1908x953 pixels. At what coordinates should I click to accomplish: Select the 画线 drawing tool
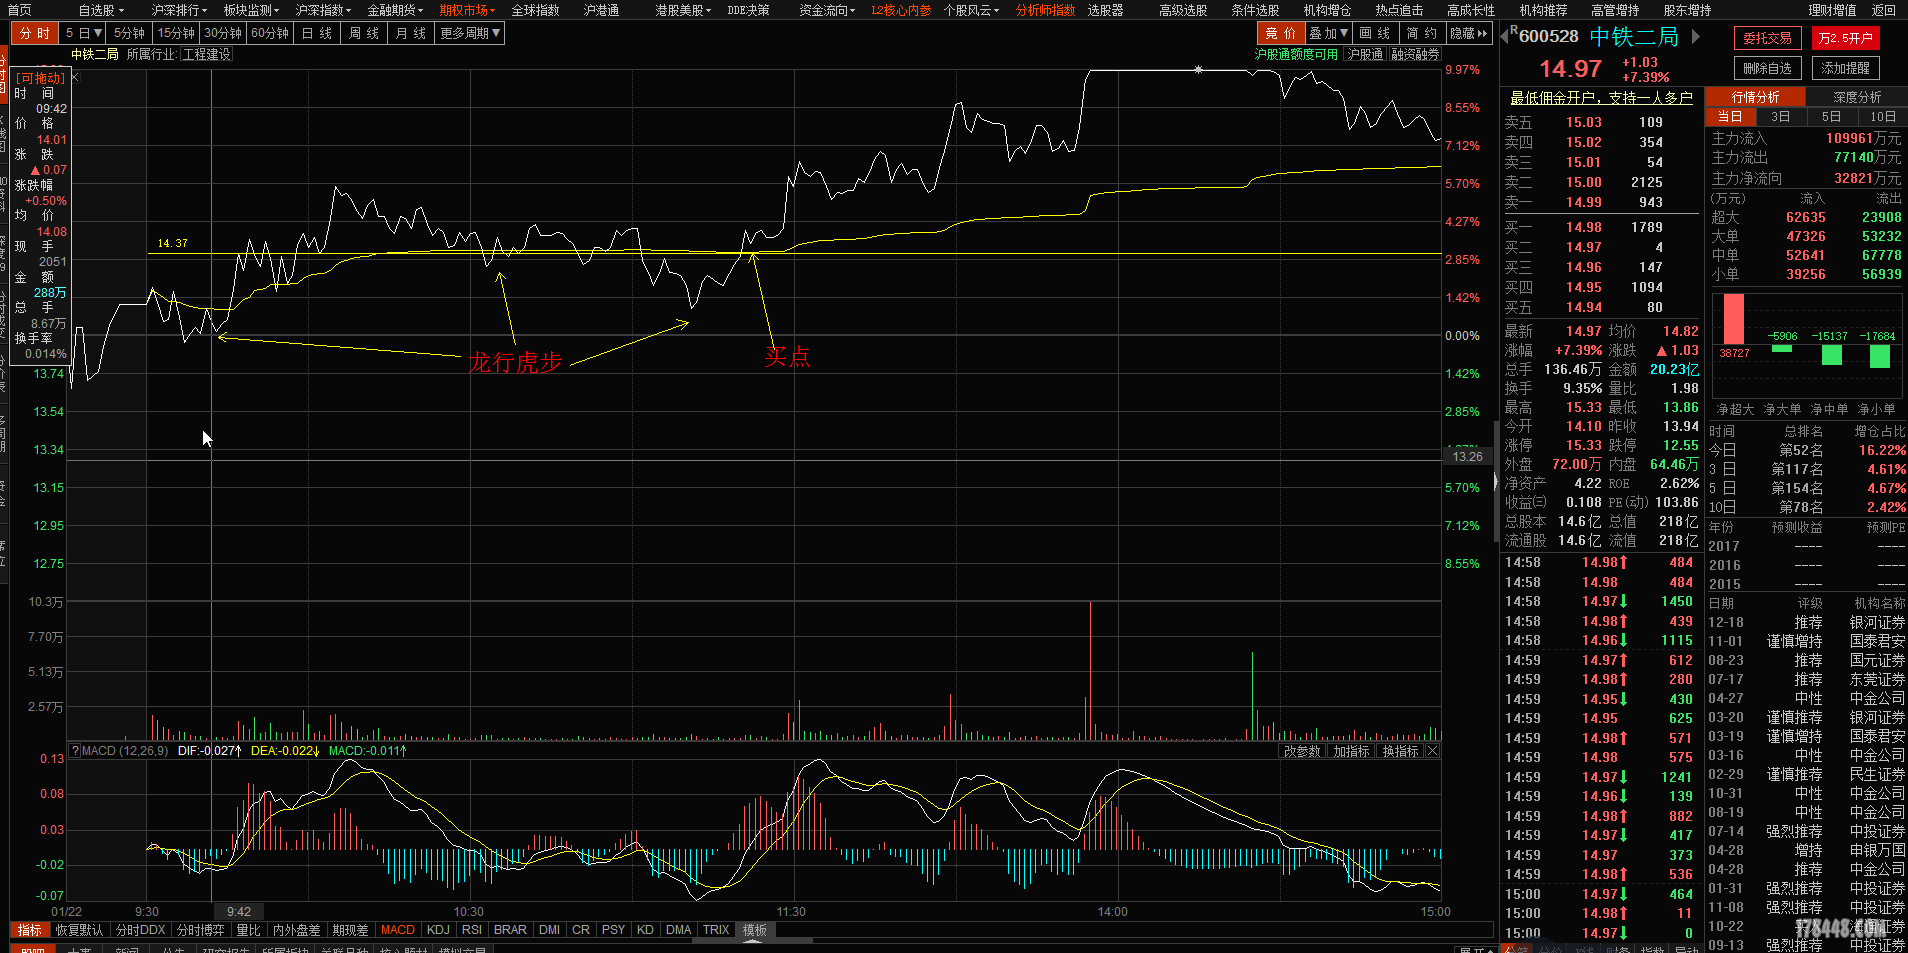pyautogui.click(x=1374, y=33)
